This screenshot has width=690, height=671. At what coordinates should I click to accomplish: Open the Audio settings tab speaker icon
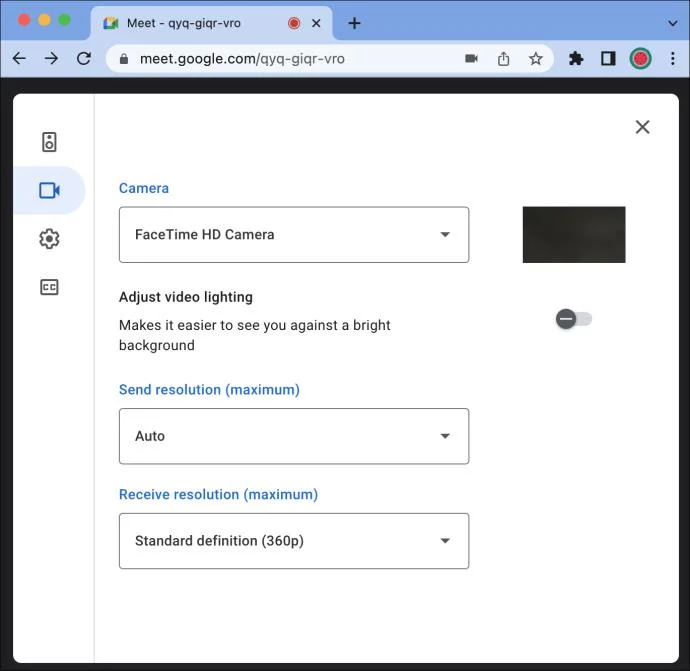[x=49, y=142]
